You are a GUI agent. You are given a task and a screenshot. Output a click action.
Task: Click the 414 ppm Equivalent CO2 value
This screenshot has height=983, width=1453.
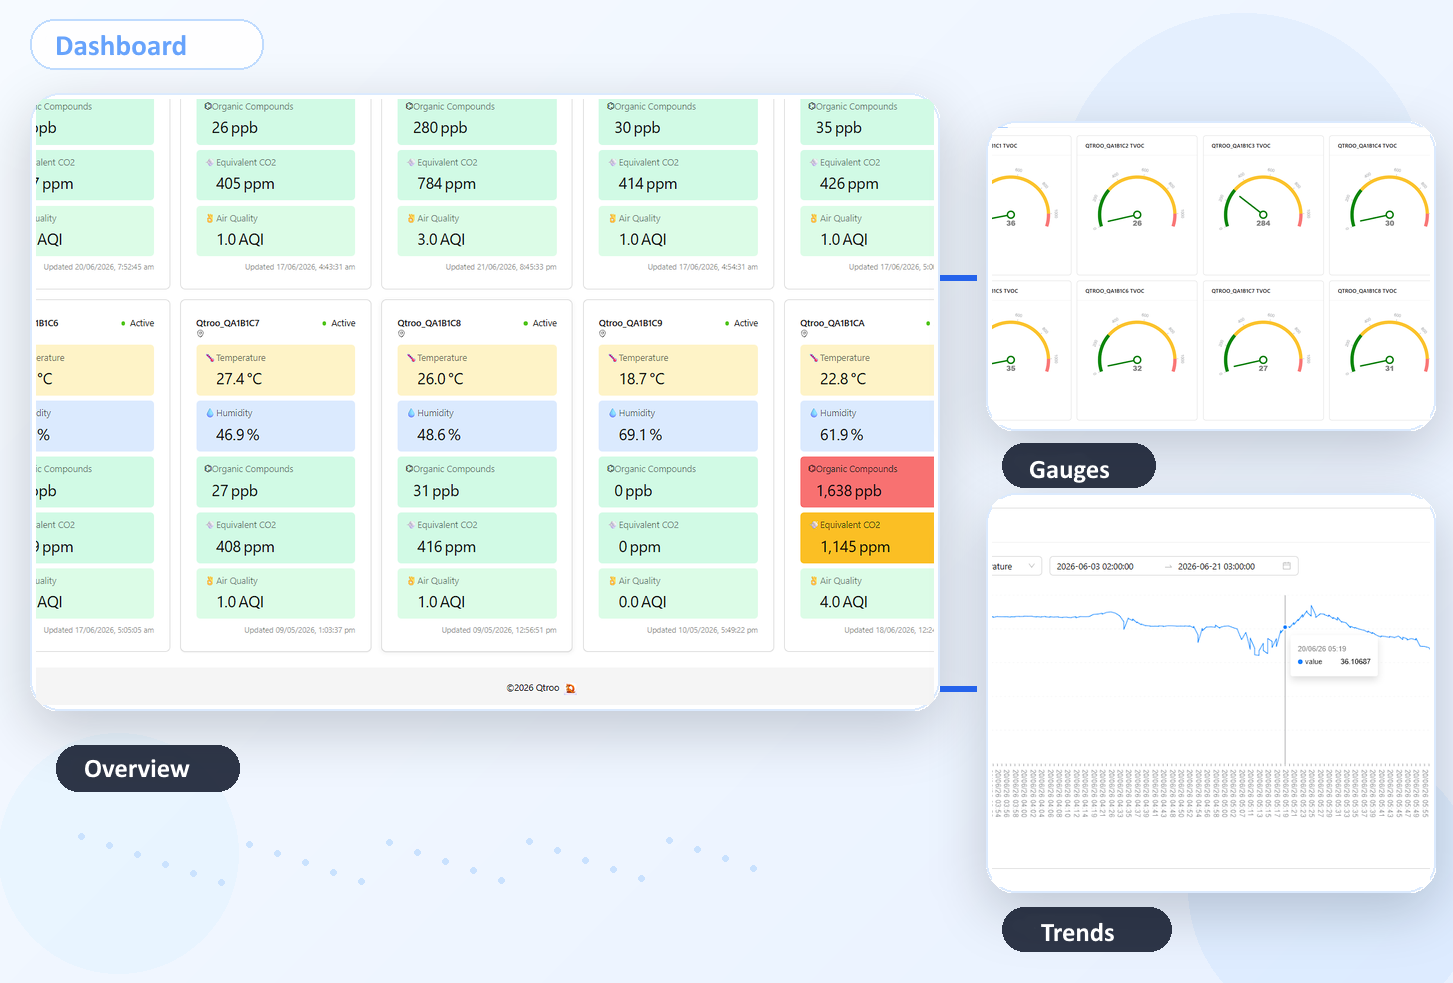point(648,184)
